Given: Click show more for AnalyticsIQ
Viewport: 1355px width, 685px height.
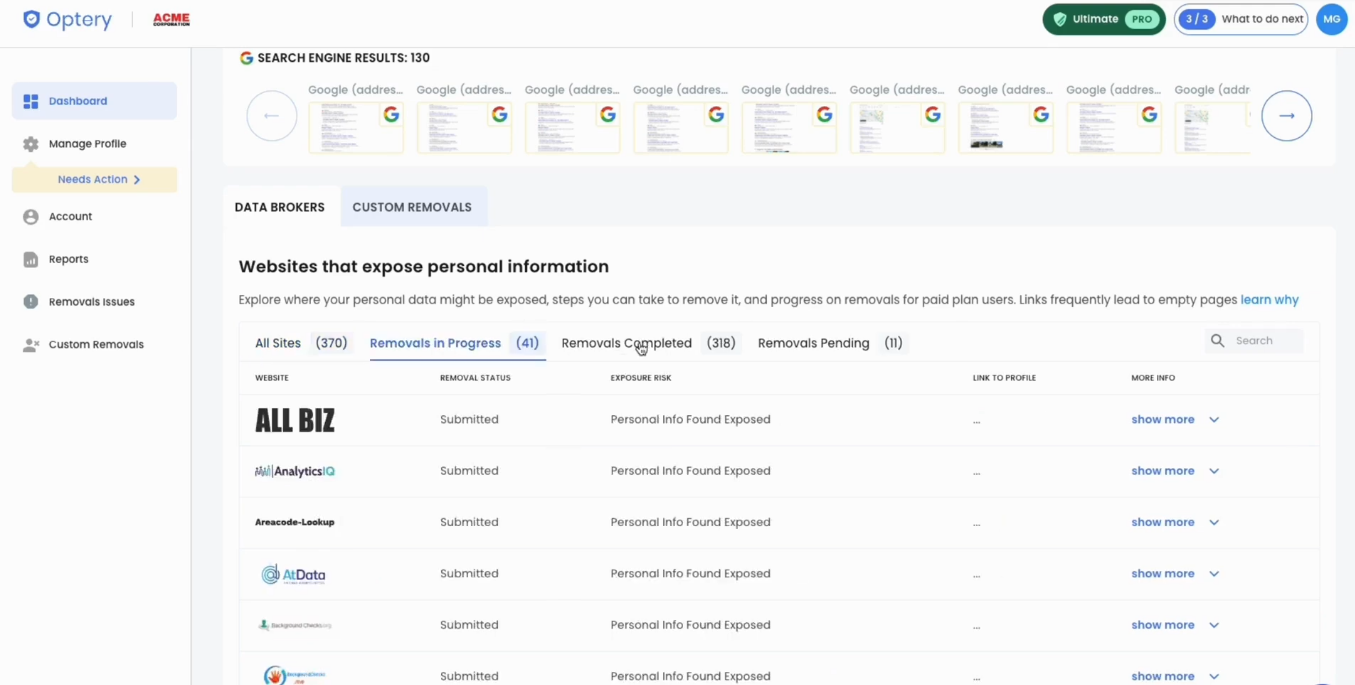Looking at the screenshot, I should point(1163,471).
